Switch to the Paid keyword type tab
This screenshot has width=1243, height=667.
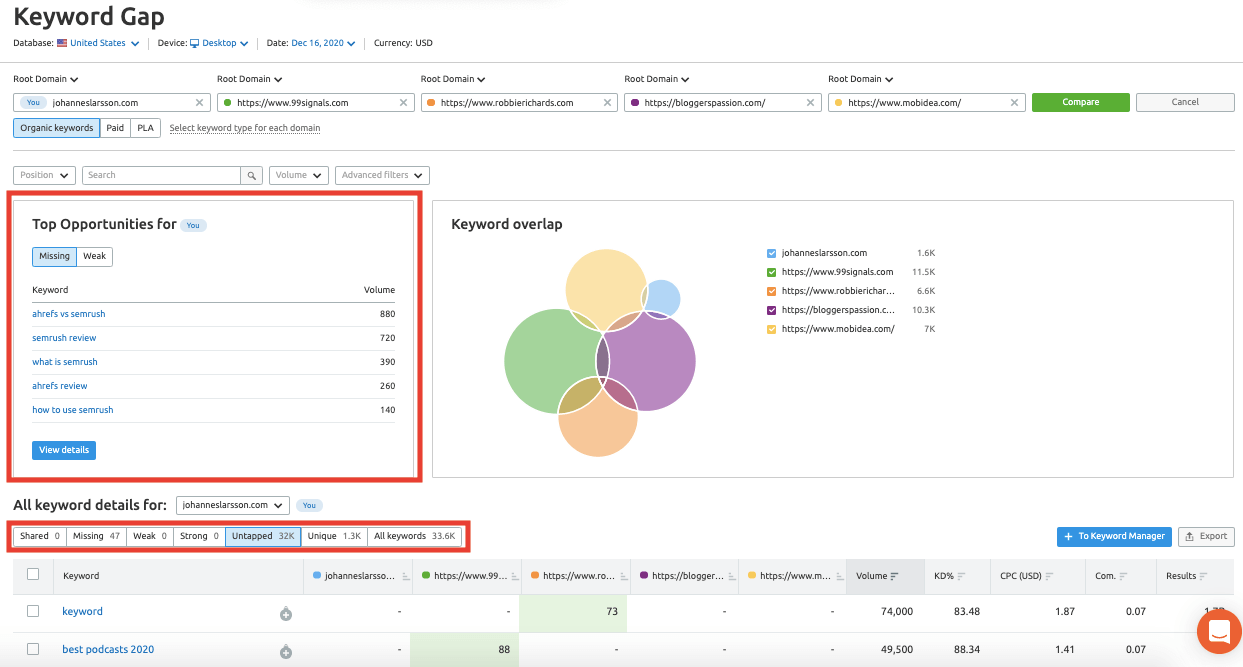(116, 128)
